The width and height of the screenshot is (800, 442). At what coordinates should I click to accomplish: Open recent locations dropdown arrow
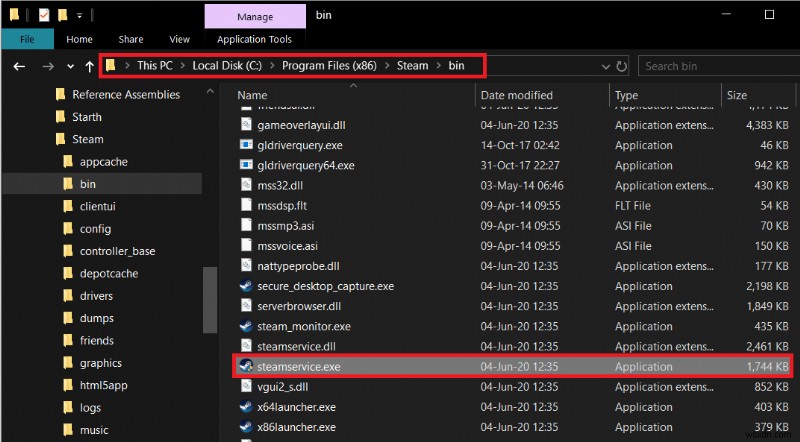[70, 66]
